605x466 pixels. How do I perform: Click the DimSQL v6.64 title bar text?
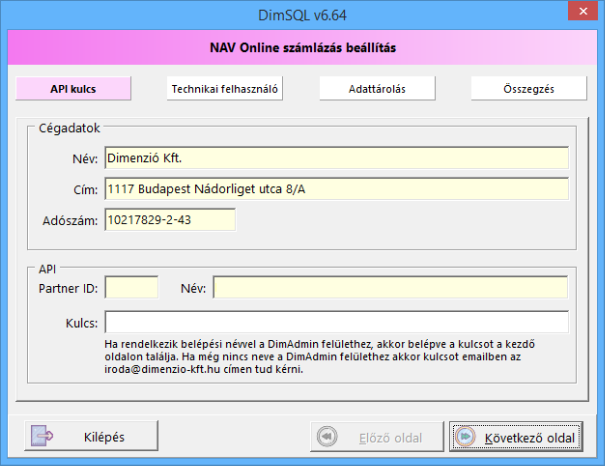(x=302, y=15)
